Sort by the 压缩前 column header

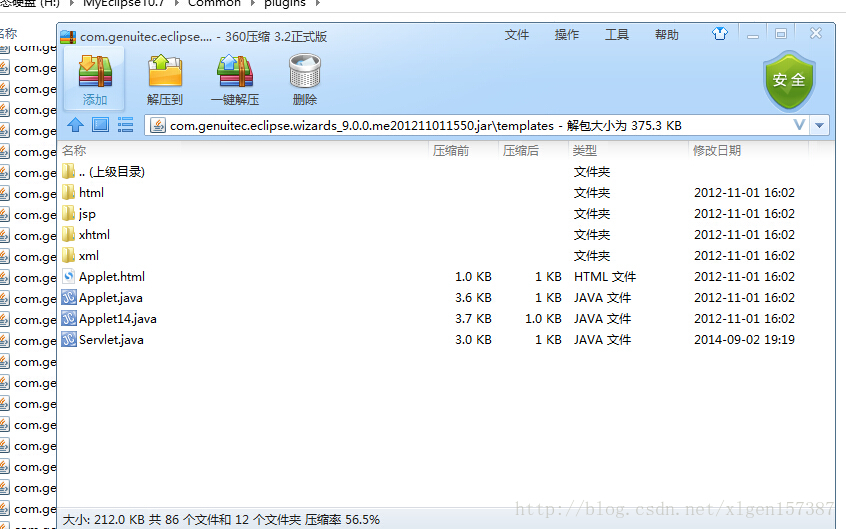[x=463, y=151]
